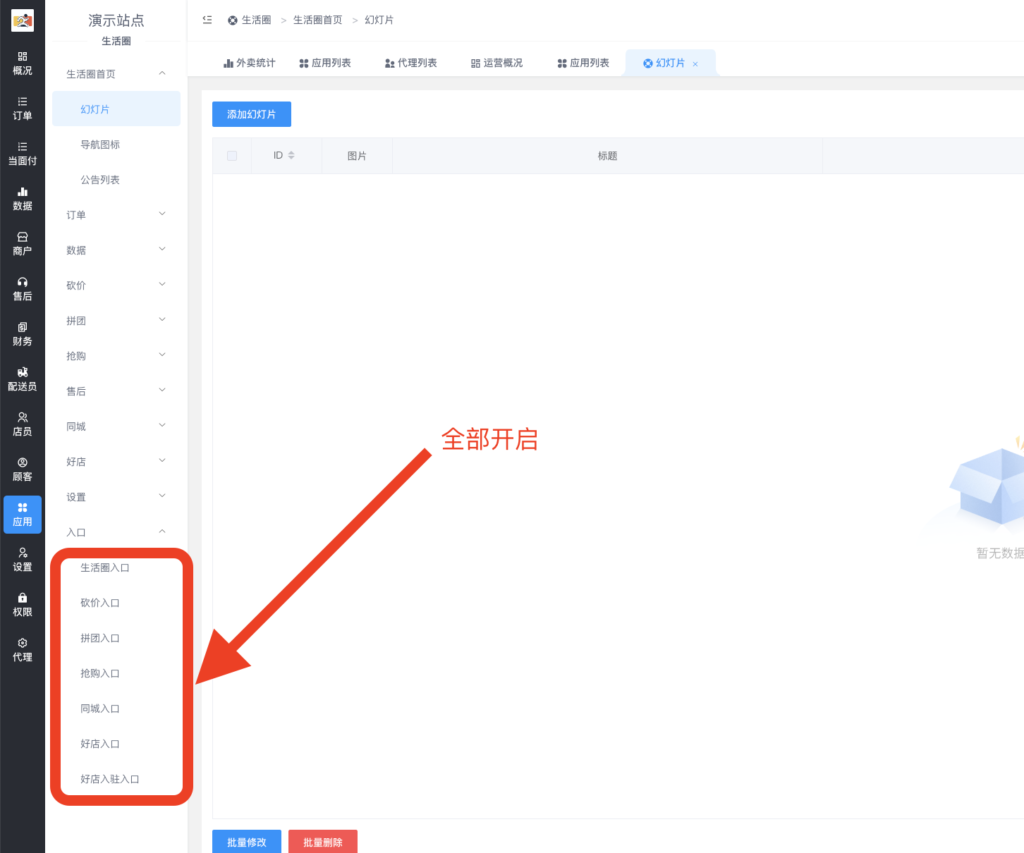Select the 财务 finance icon
The width and height of the screenshot is (1024, 853).
pyautogui.click(x=22, y=334)
